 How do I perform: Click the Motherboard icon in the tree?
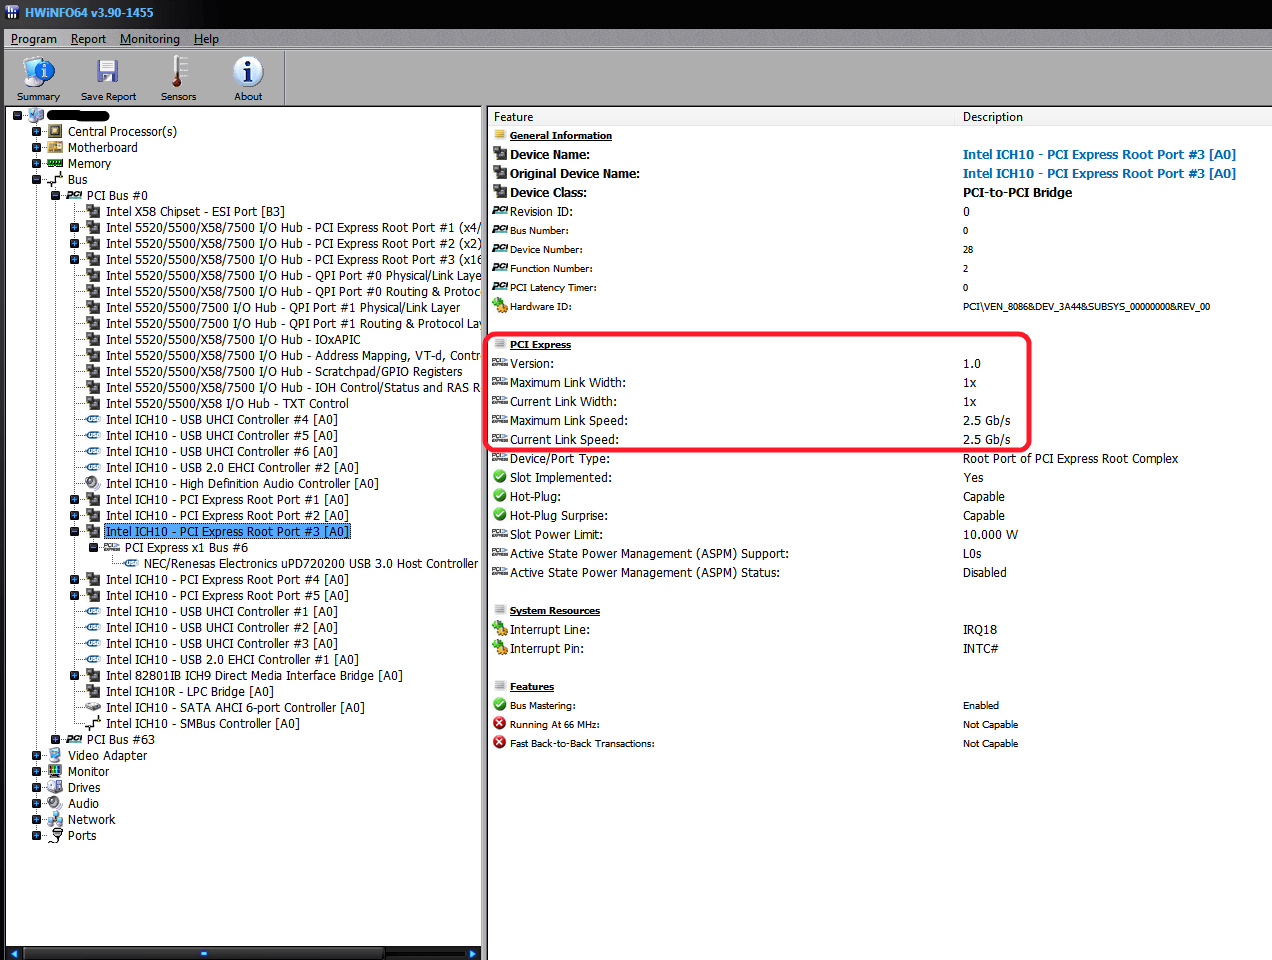pyautogui.click(x=55, y=147)
